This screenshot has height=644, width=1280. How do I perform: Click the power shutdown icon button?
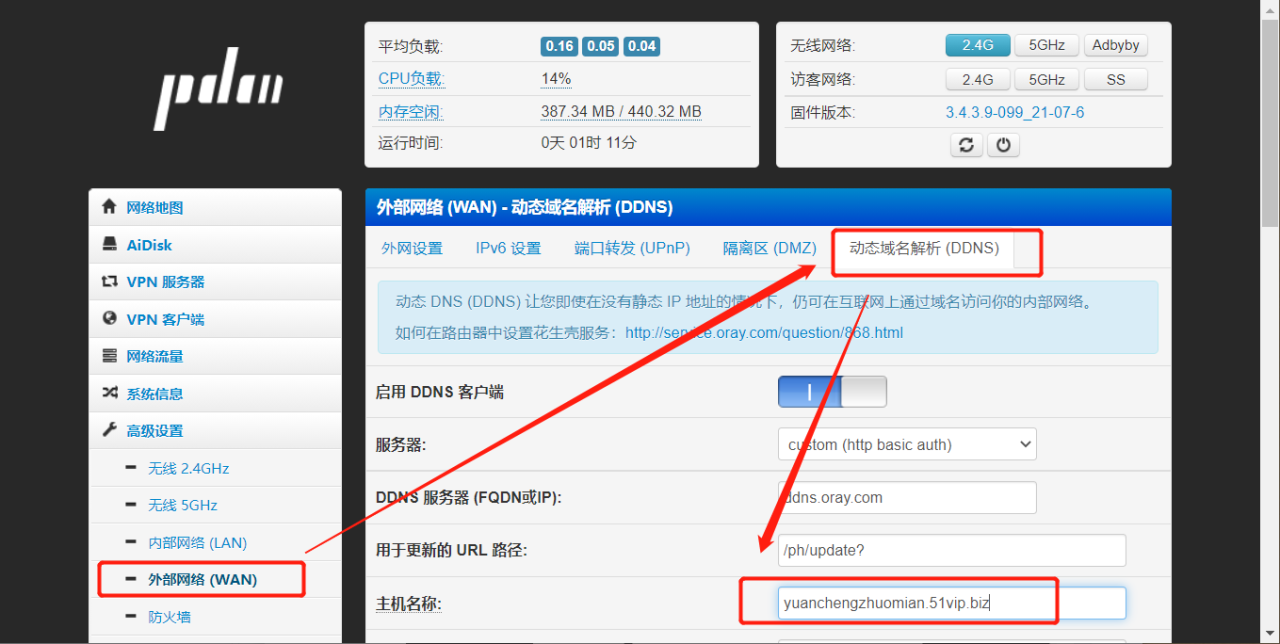click(x=1003, y=145)
